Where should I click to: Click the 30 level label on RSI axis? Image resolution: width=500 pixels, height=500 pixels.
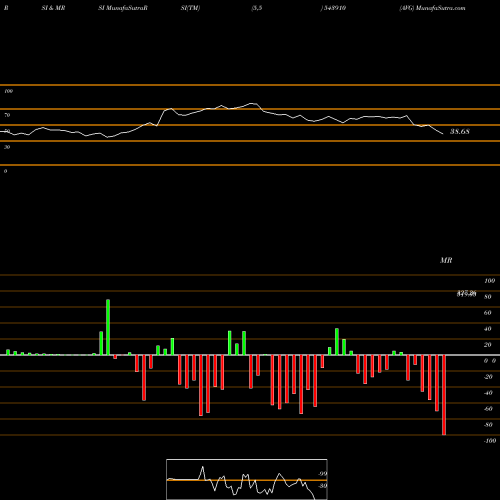[7, 147]
